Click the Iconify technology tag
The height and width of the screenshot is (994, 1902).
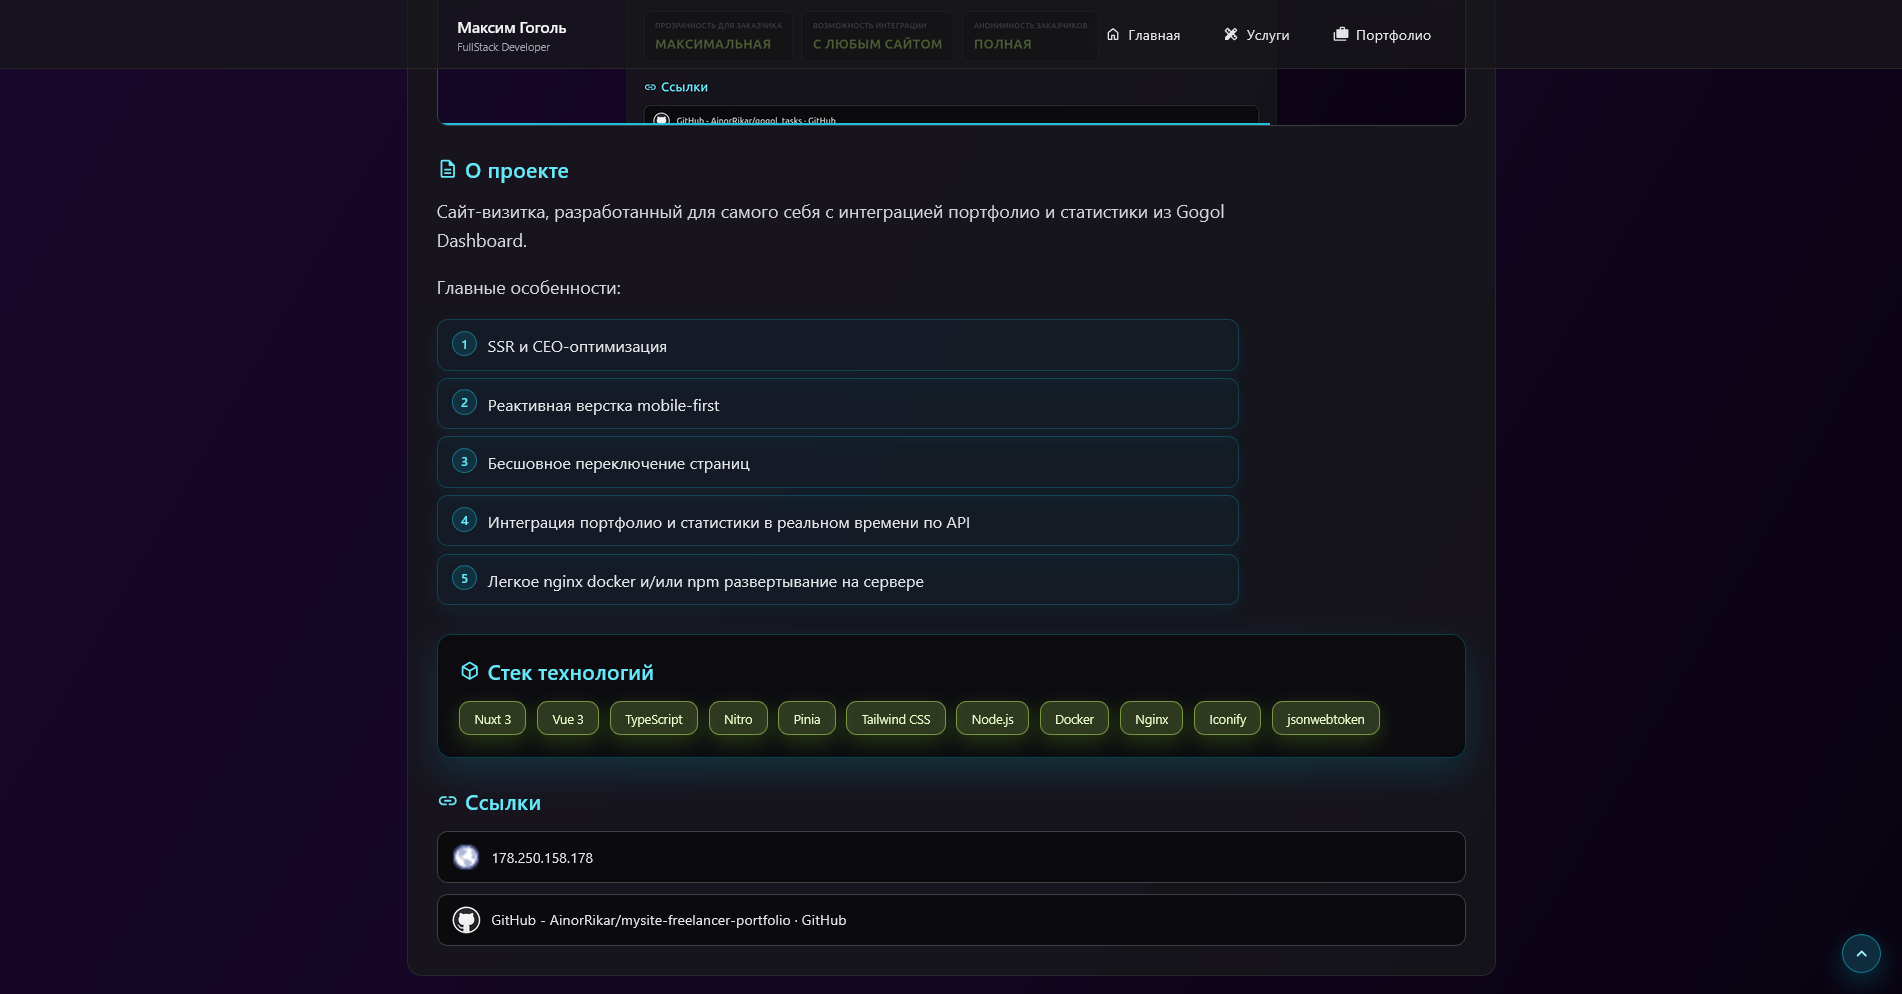coord(1227,719)
